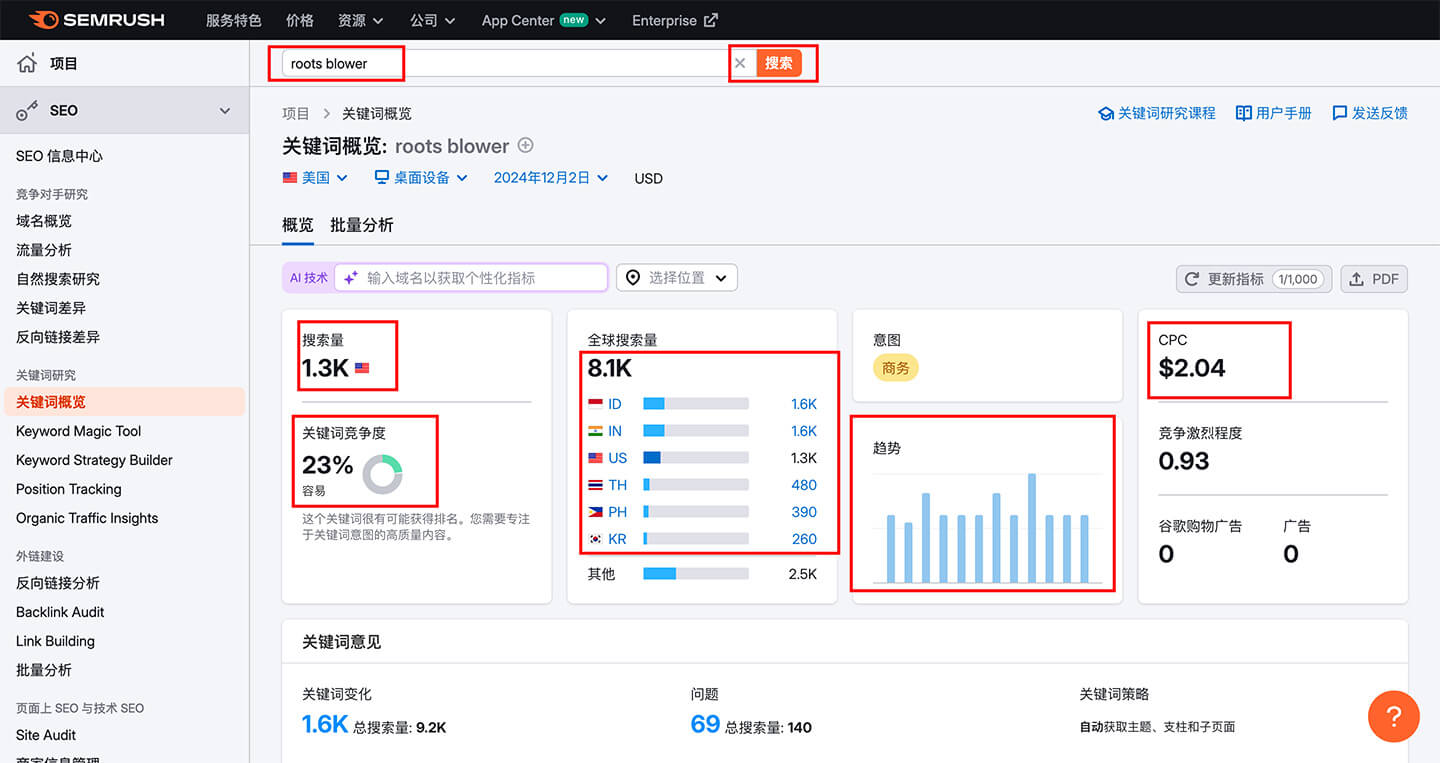Viewport: 1440px width, 763px height.
Task: Open 反向链接分析 in sidebar
Action: pos(58,583)
